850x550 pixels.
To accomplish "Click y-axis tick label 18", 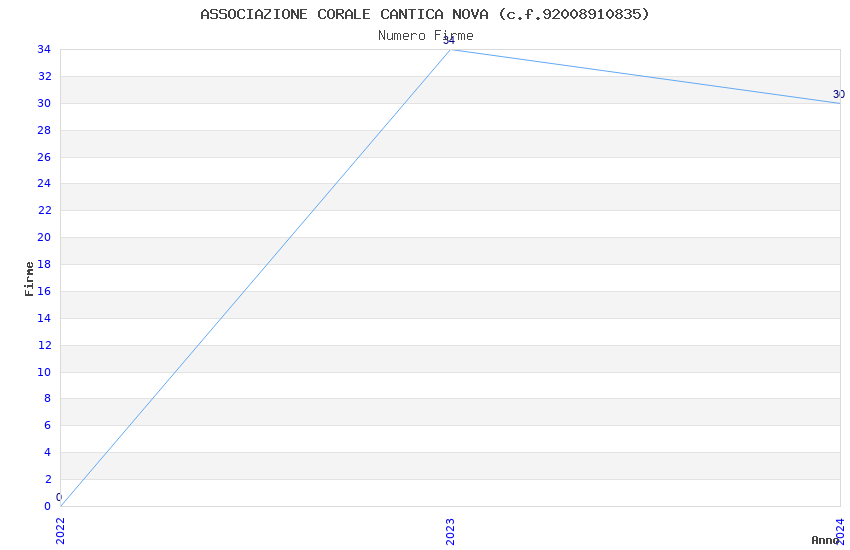I will point(44,264).
